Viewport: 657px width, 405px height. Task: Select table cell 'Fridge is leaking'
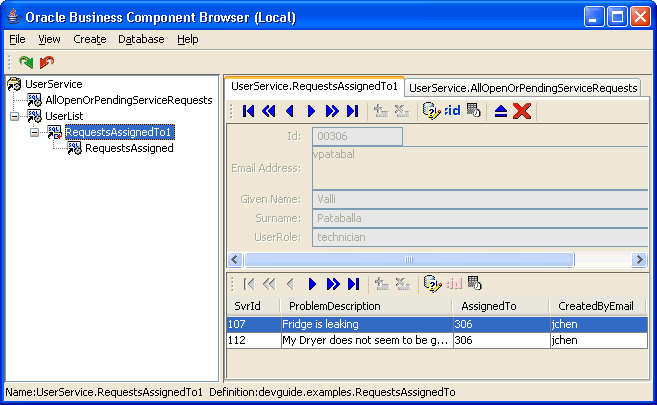[367, 324]
